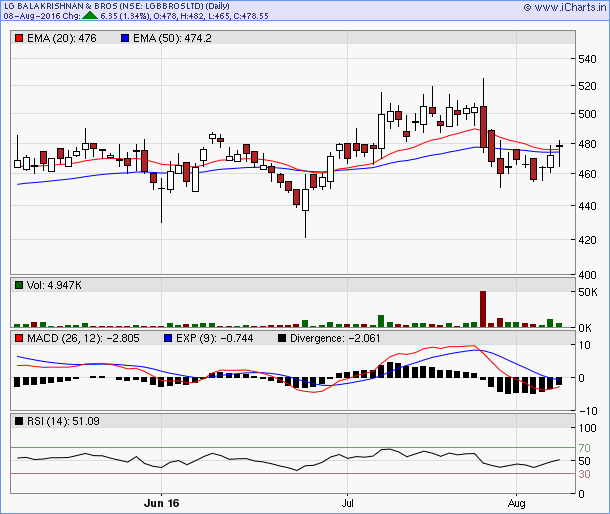Image resolution: width=610 pixels, height=514 pixels.
Task: Select the 'EXP (9): -0.744' label
Action: pyautogui.click(x=214, y=338)
